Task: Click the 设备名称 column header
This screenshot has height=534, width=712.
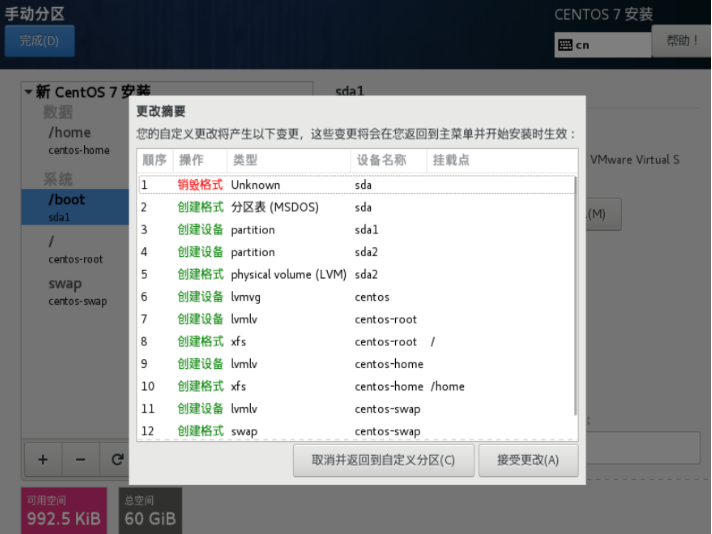Action: [389, 160]
